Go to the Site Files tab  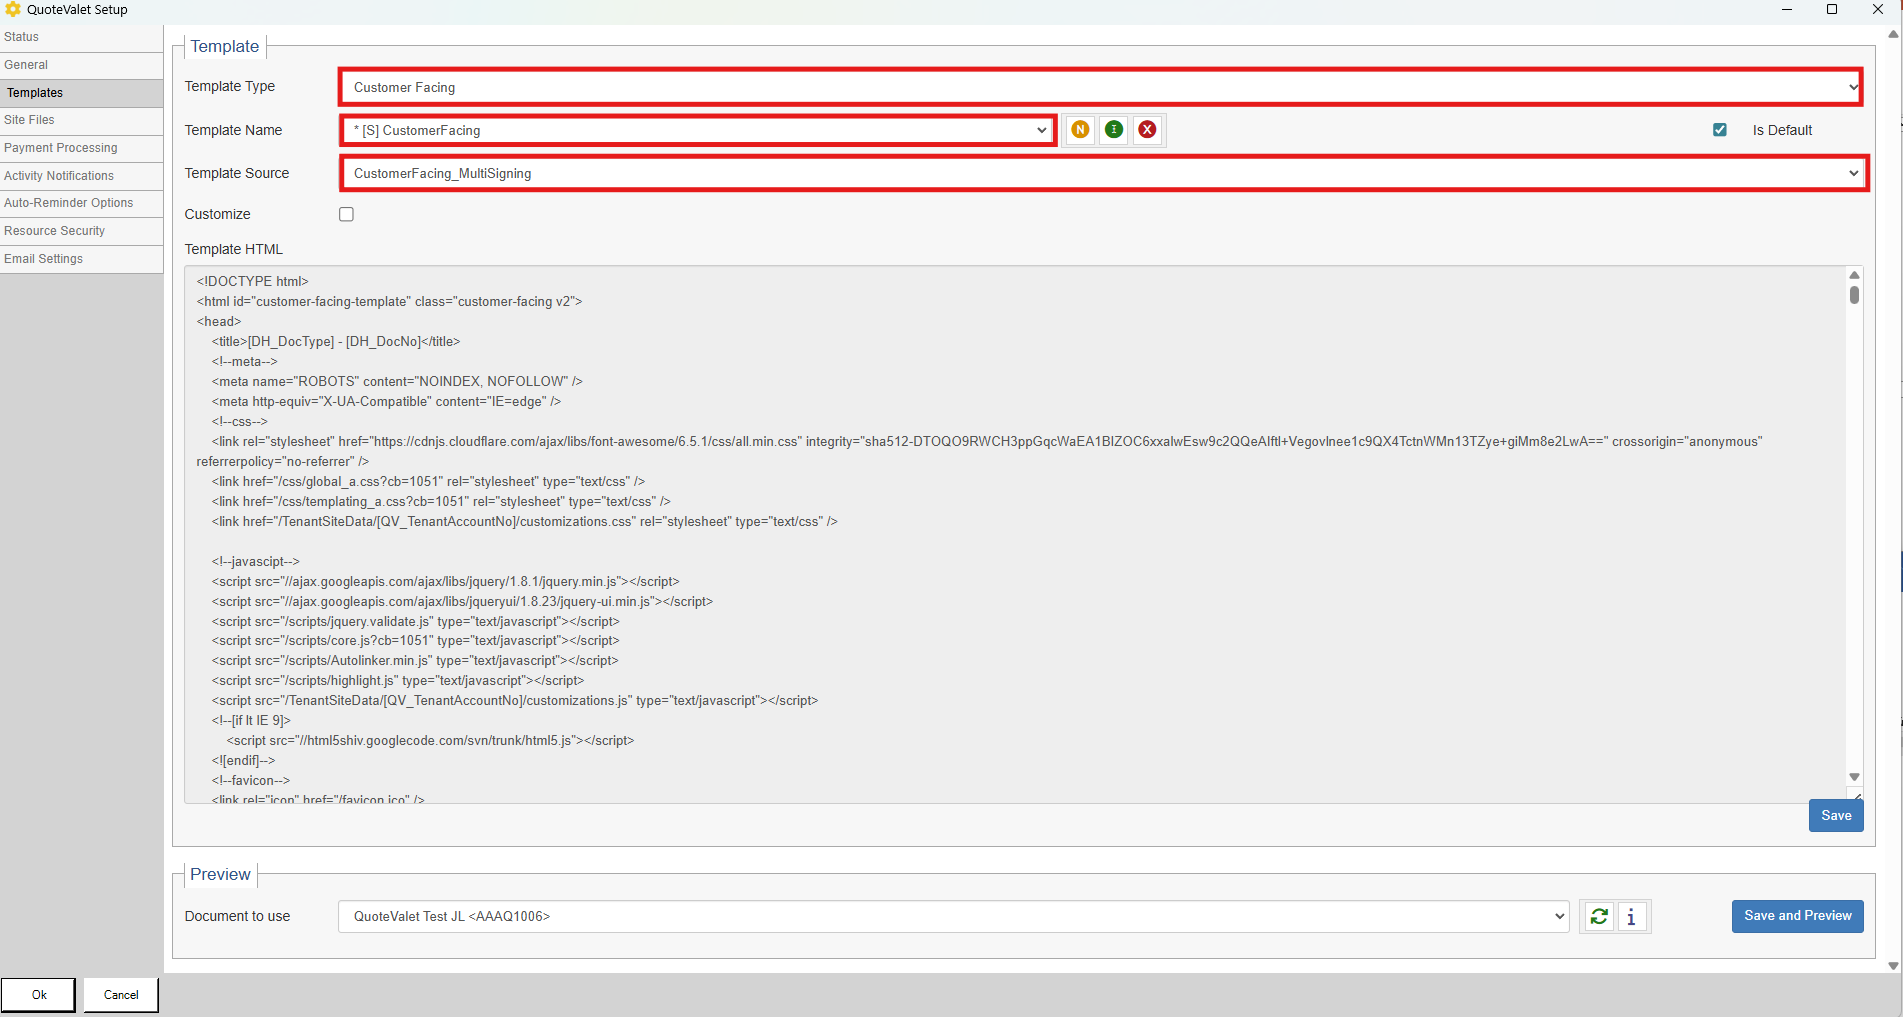pyautogui.click(x=30, y=120)
